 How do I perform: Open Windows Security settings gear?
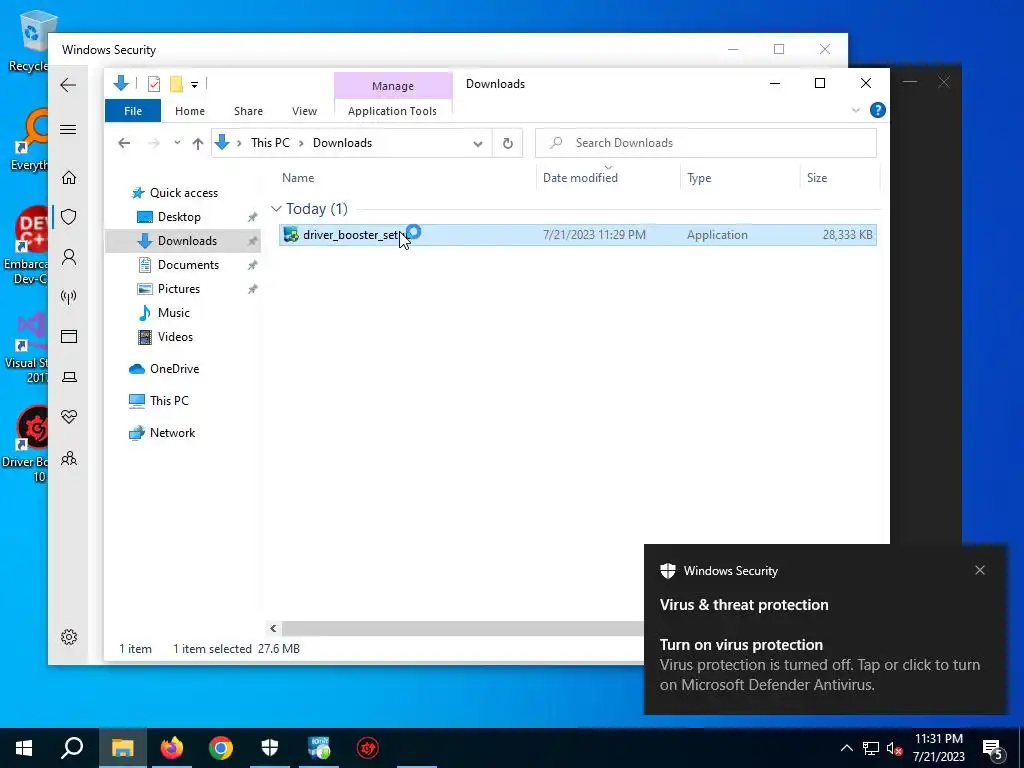(x=69, y=637)
